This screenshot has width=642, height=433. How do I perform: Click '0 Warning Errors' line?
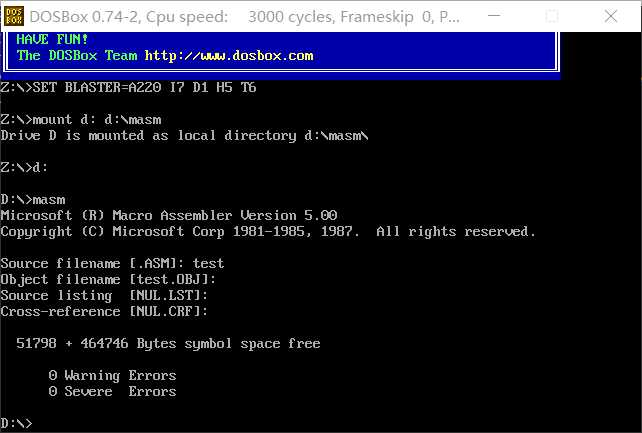(x=112, y=375)
